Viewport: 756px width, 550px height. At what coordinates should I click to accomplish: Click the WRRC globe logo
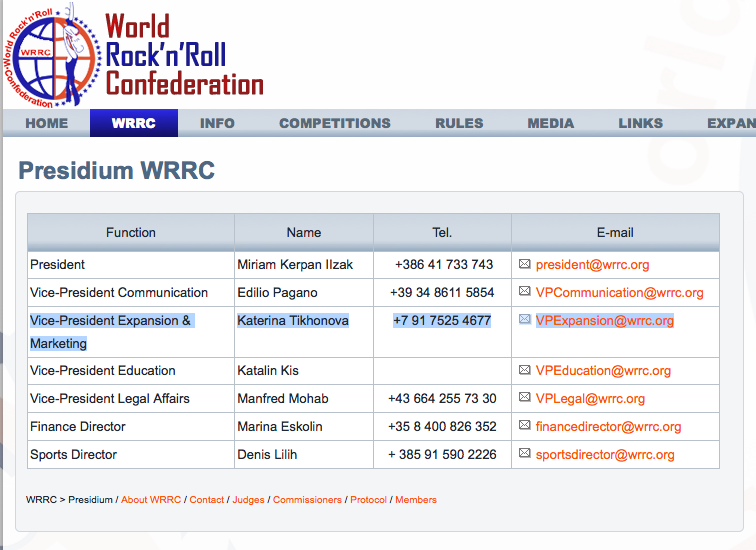click(x=52, y=55)
